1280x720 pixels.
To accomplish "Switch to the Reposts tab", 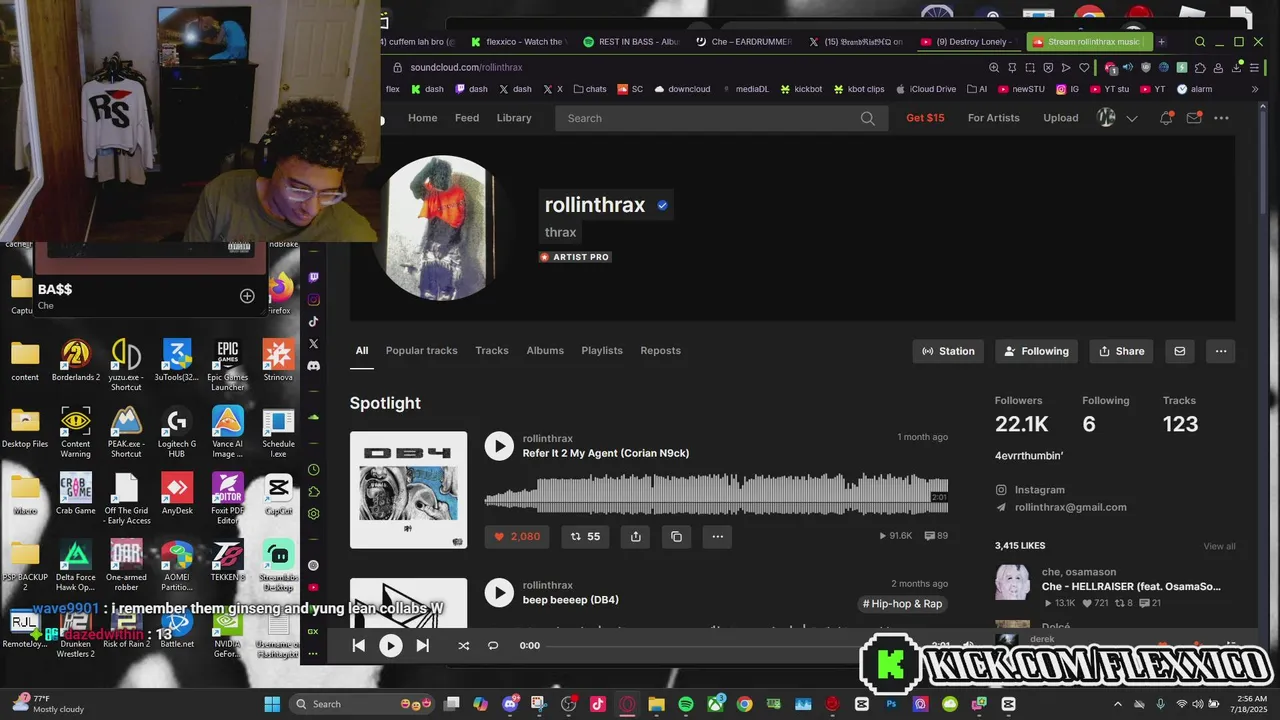I will [660, 351].
